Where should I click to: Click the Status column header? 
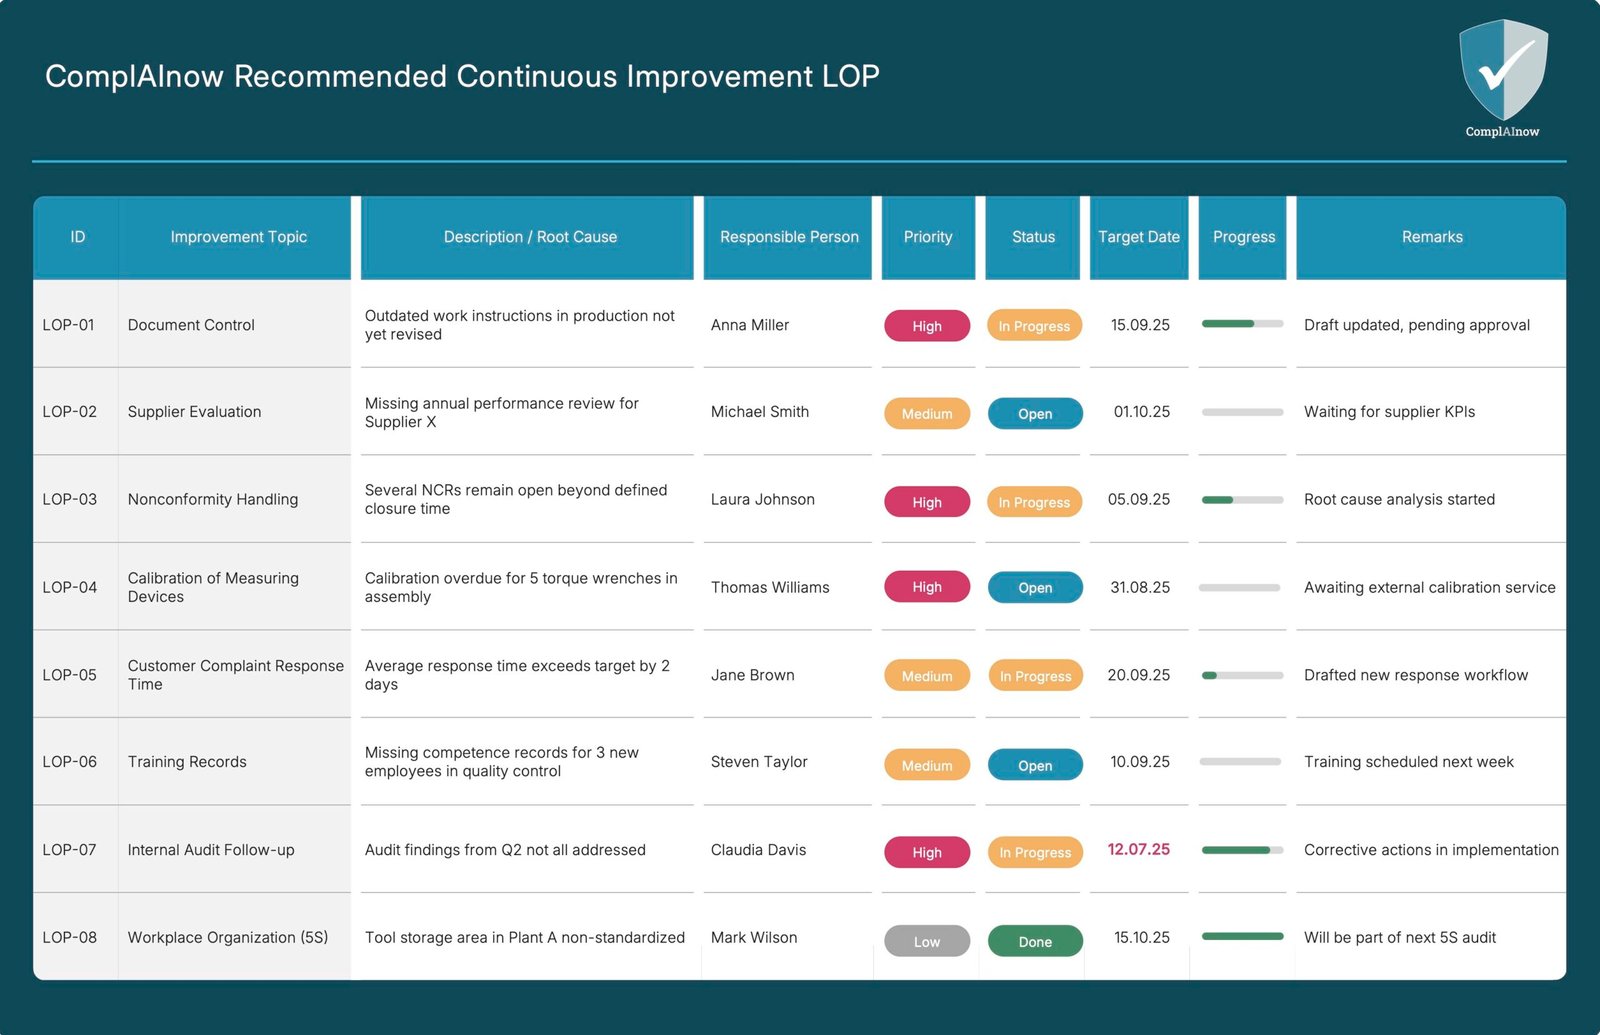[x=1033, y=237]
